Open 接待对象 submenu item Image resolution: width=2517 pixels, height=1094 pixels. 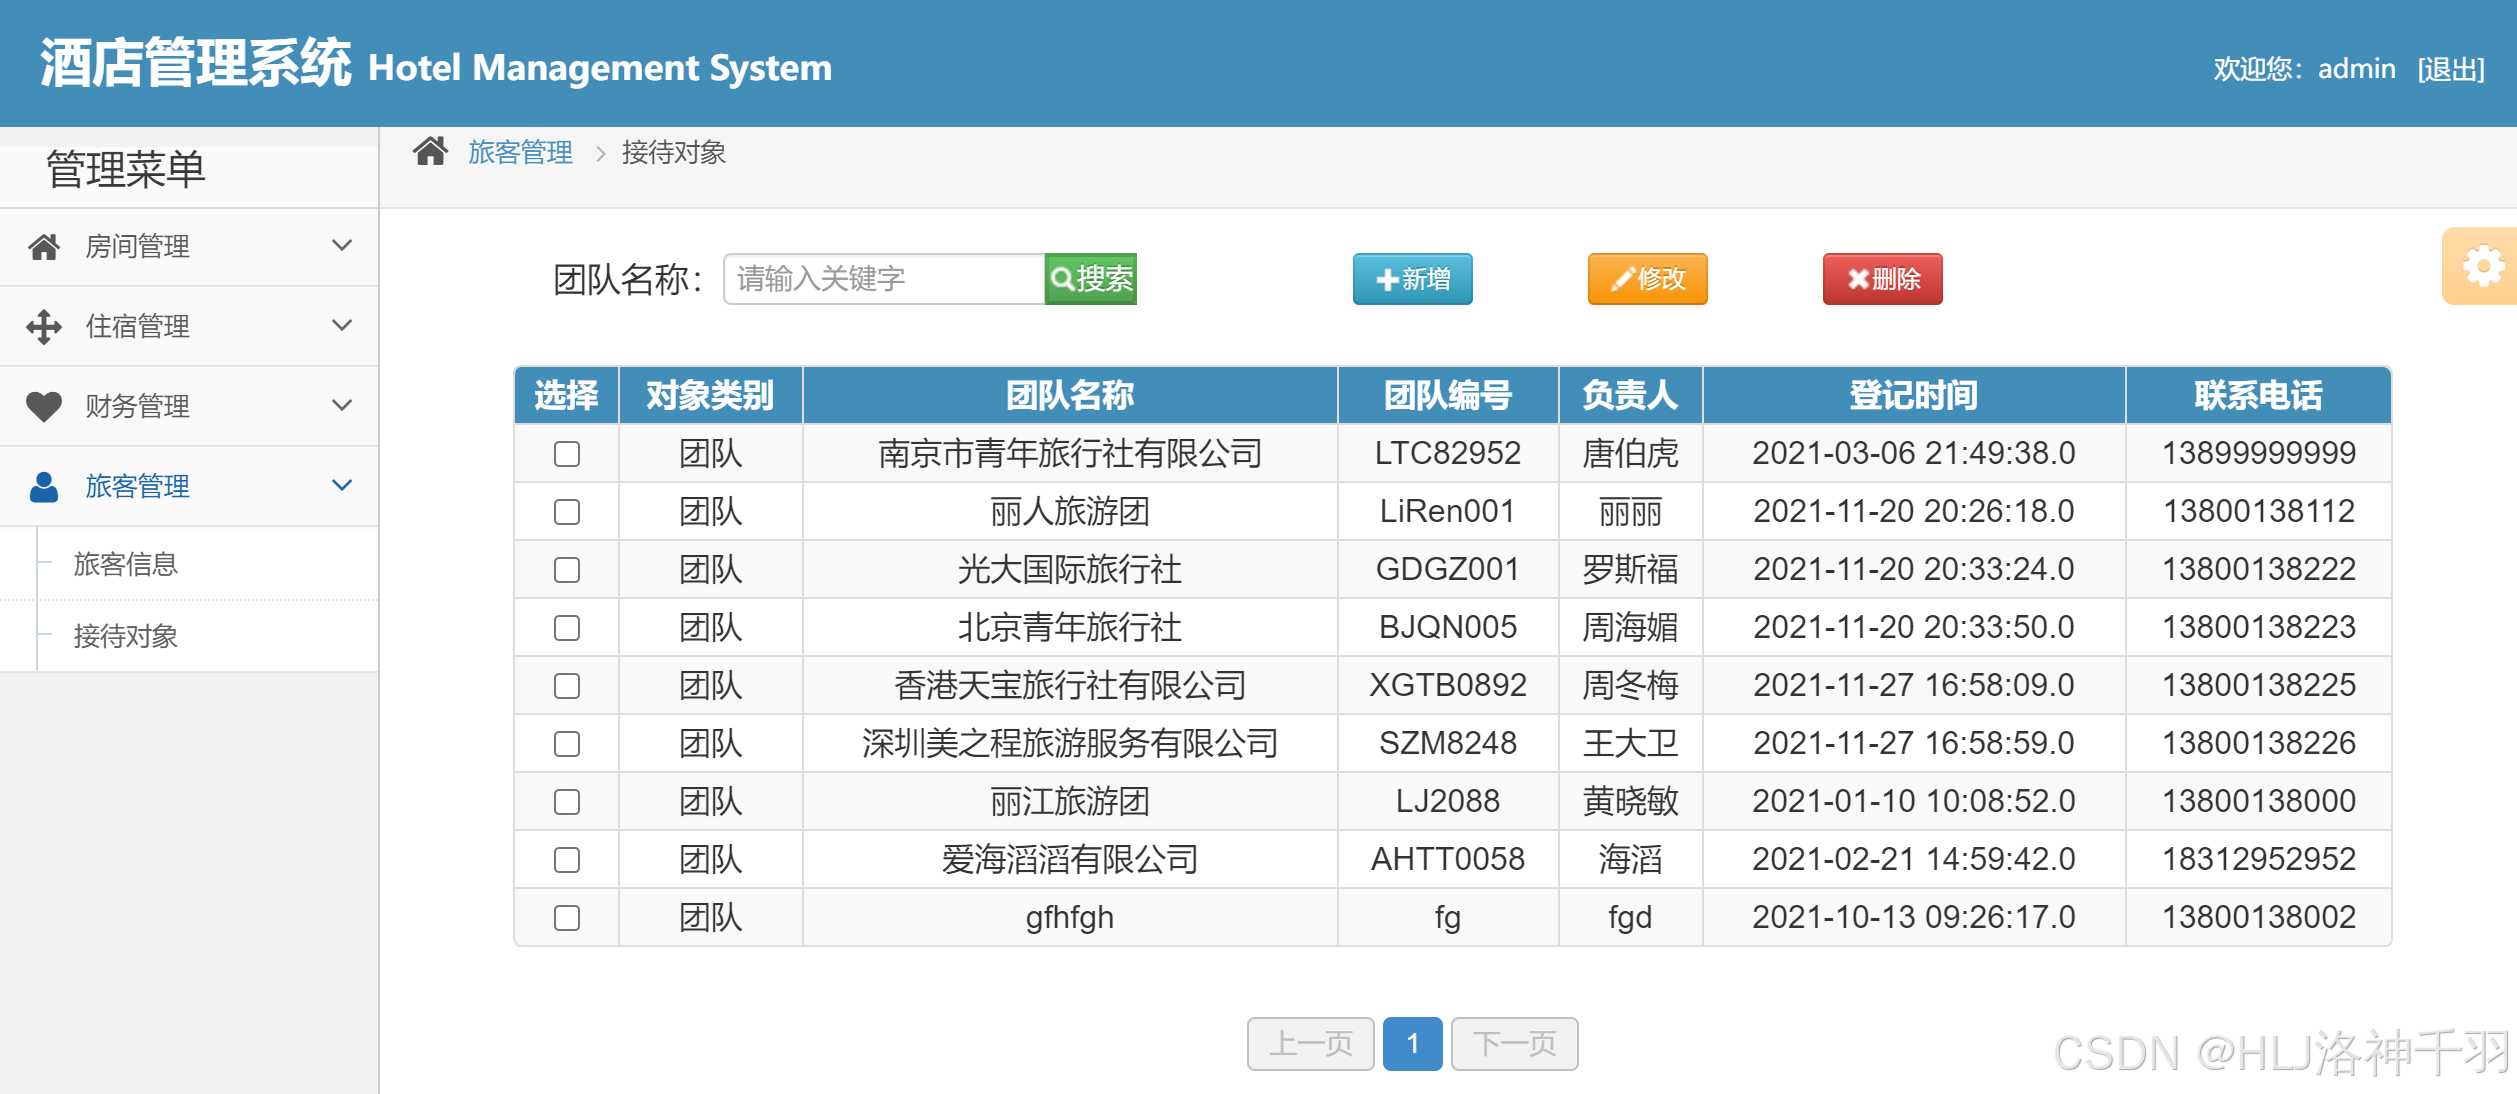(x=126, y=637)
